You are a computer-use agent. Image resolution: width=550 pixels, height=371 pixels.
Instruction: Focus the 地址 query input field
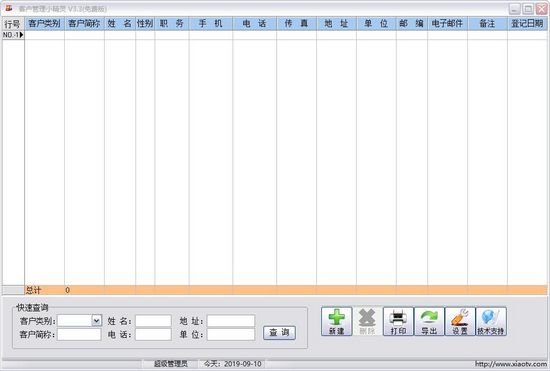231,321
